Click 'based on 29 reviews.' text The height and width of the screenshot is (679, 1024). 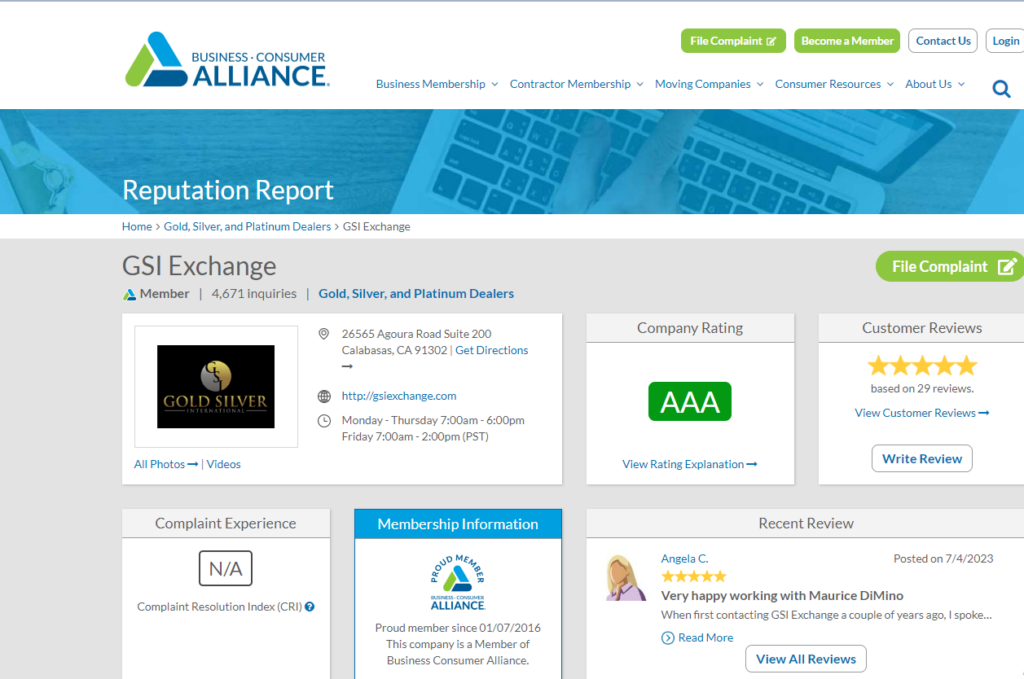pos(922,388)
